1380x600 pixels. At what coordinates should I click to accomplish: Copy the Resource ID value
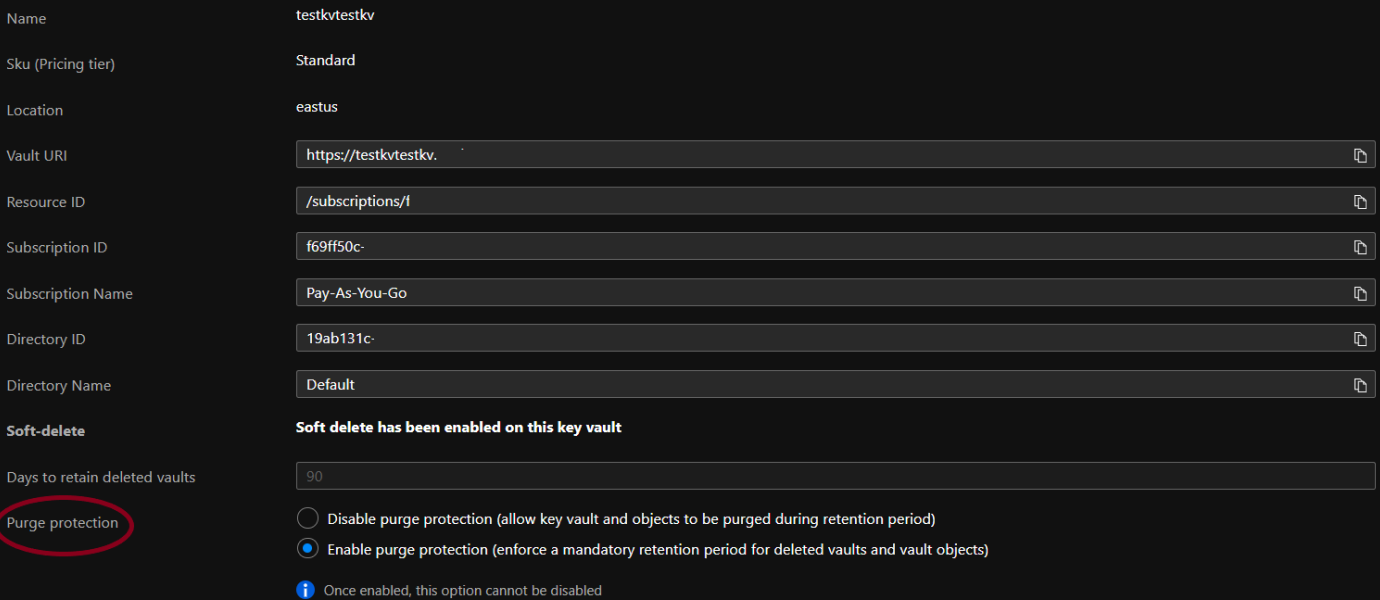pyautogui.click(x=1360, y=202)
